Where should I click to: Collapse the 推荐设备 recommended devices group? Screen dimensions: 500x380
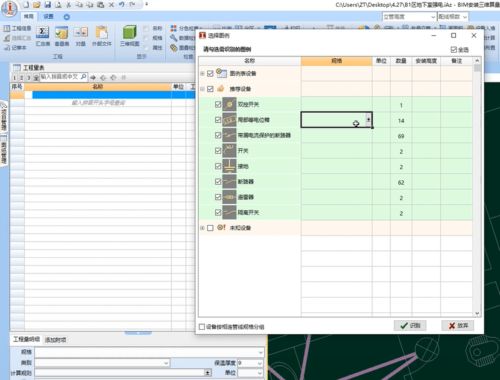pyautogui.click(x=202, y=89)
